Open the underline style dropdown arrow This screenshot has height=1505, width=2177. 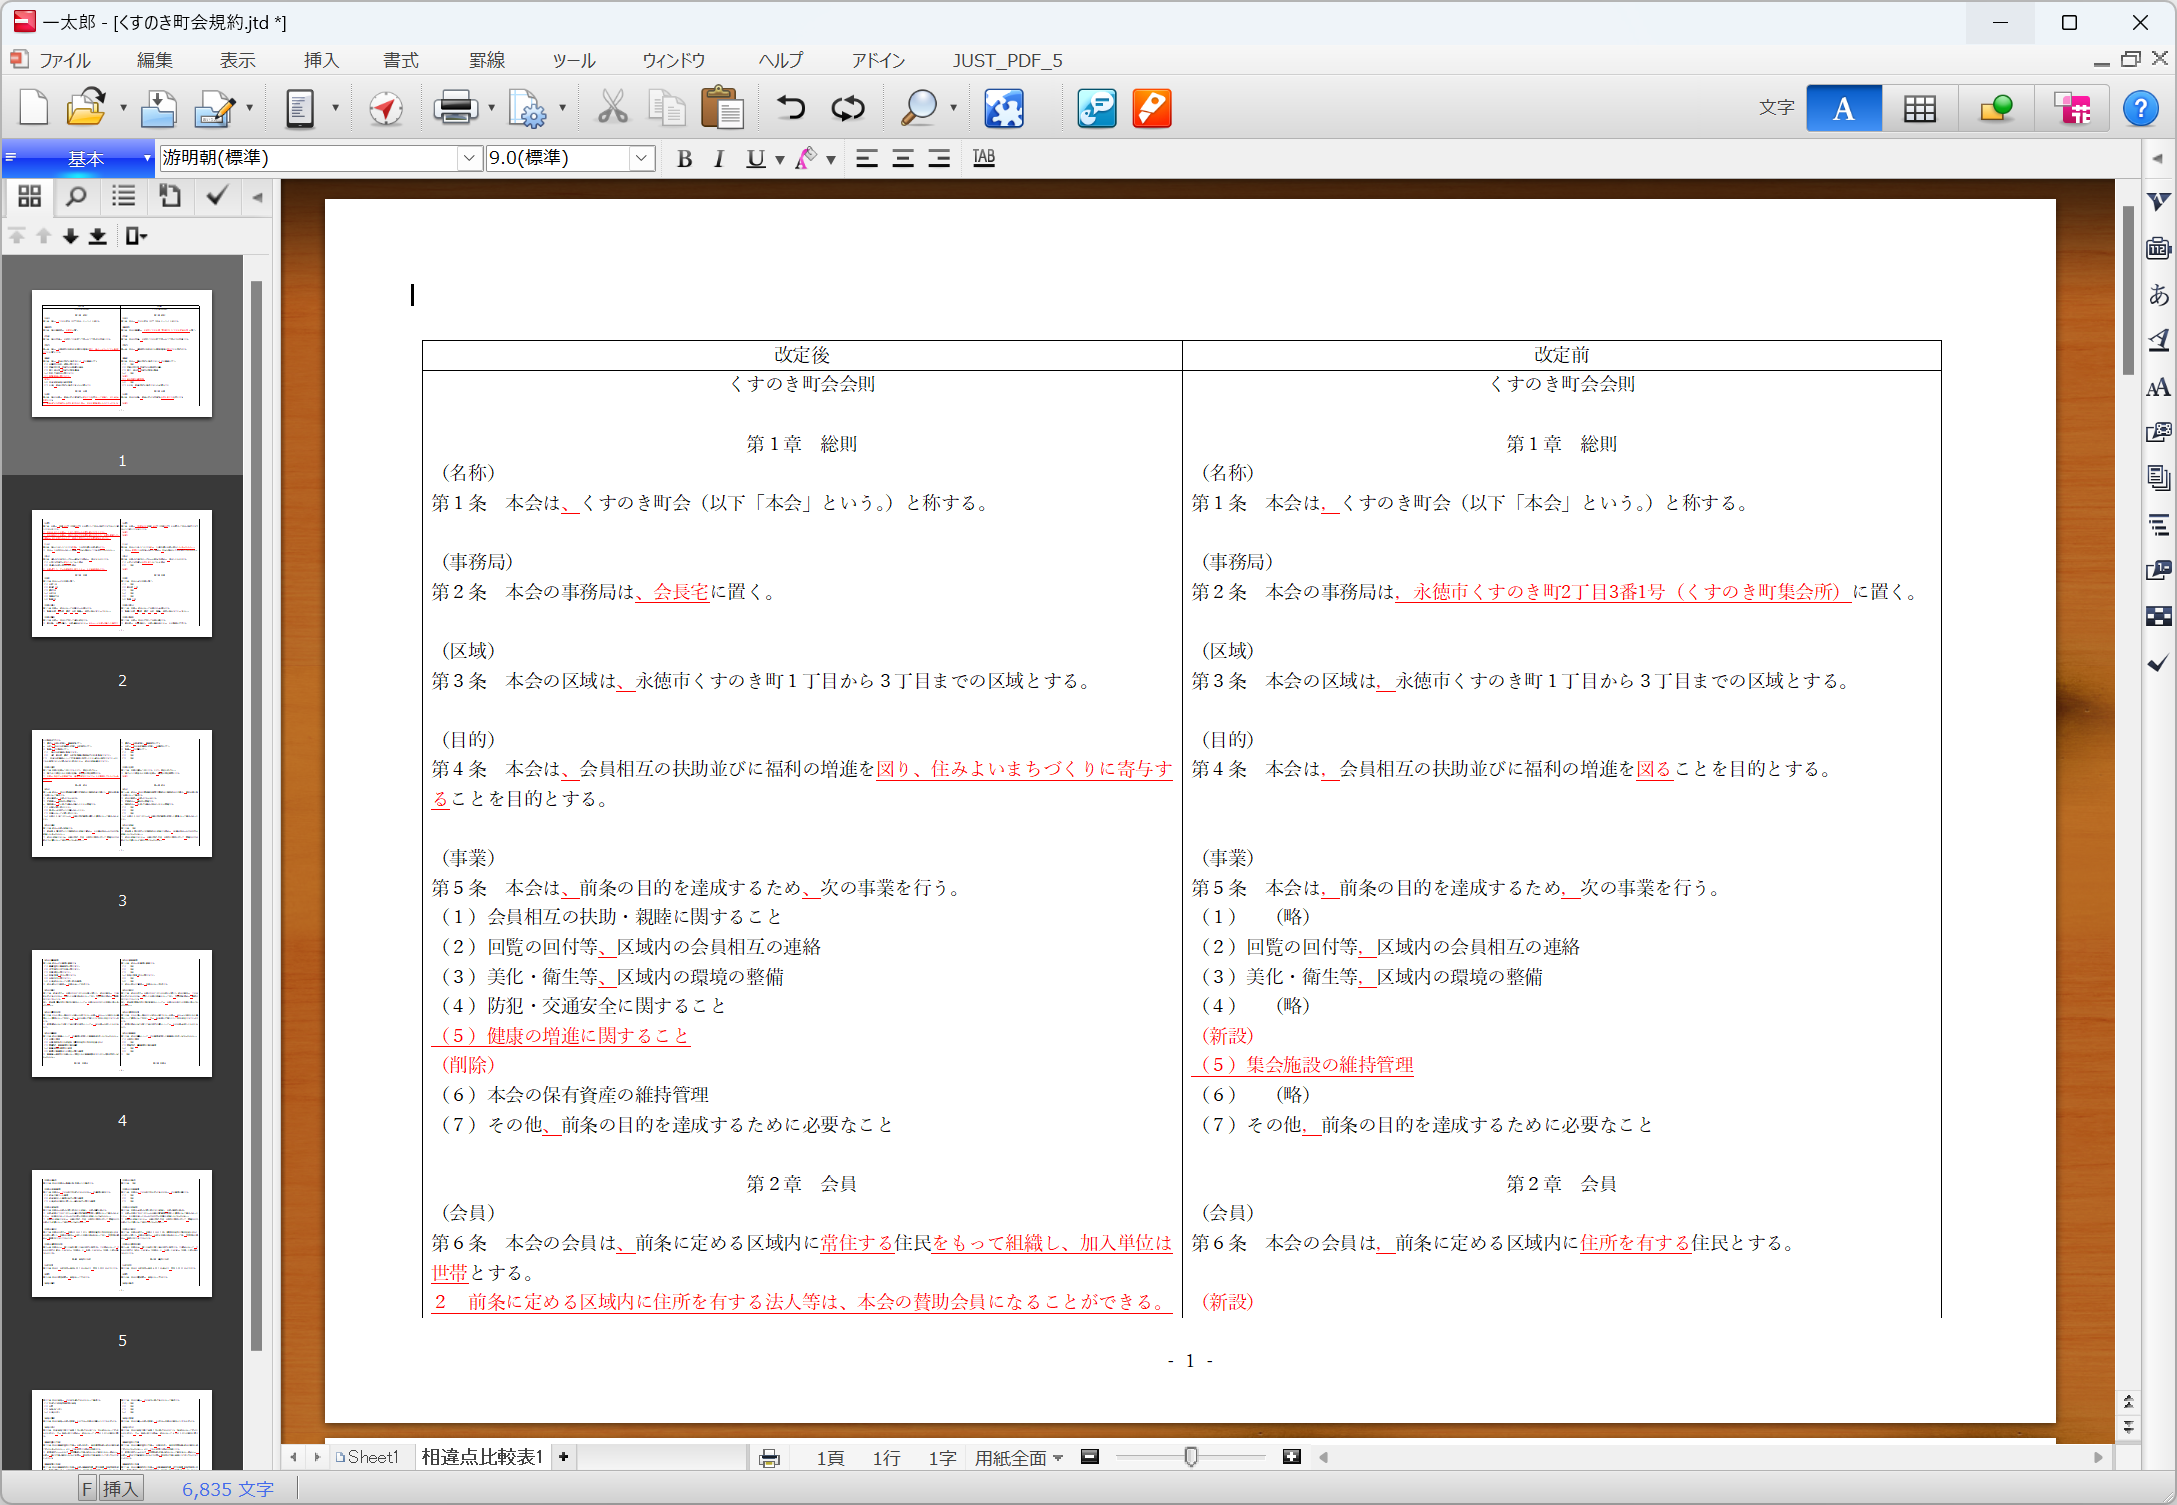[779, 160]
